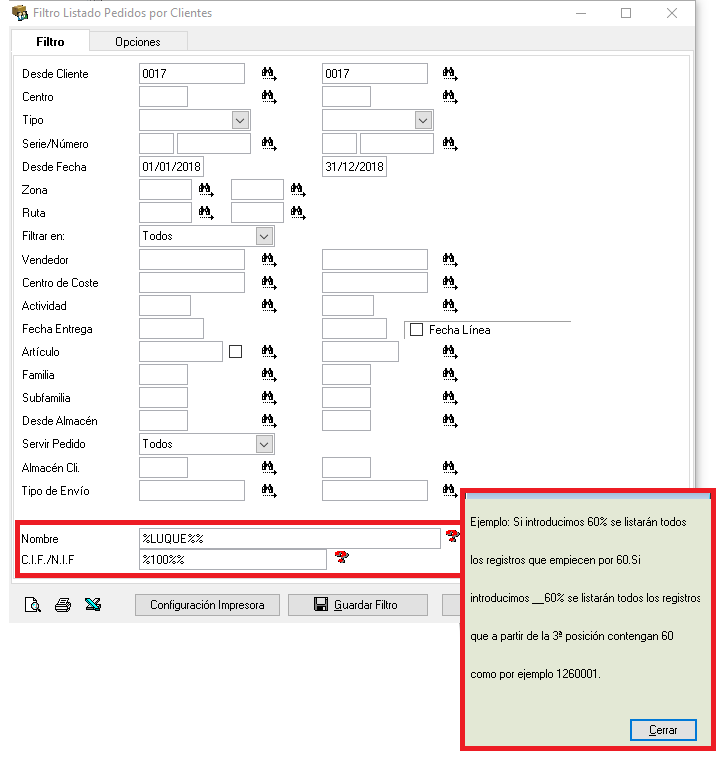Click the second Tipo de Envío input field
This screenshot has height=758, width=723.
(x=375, y=491)
